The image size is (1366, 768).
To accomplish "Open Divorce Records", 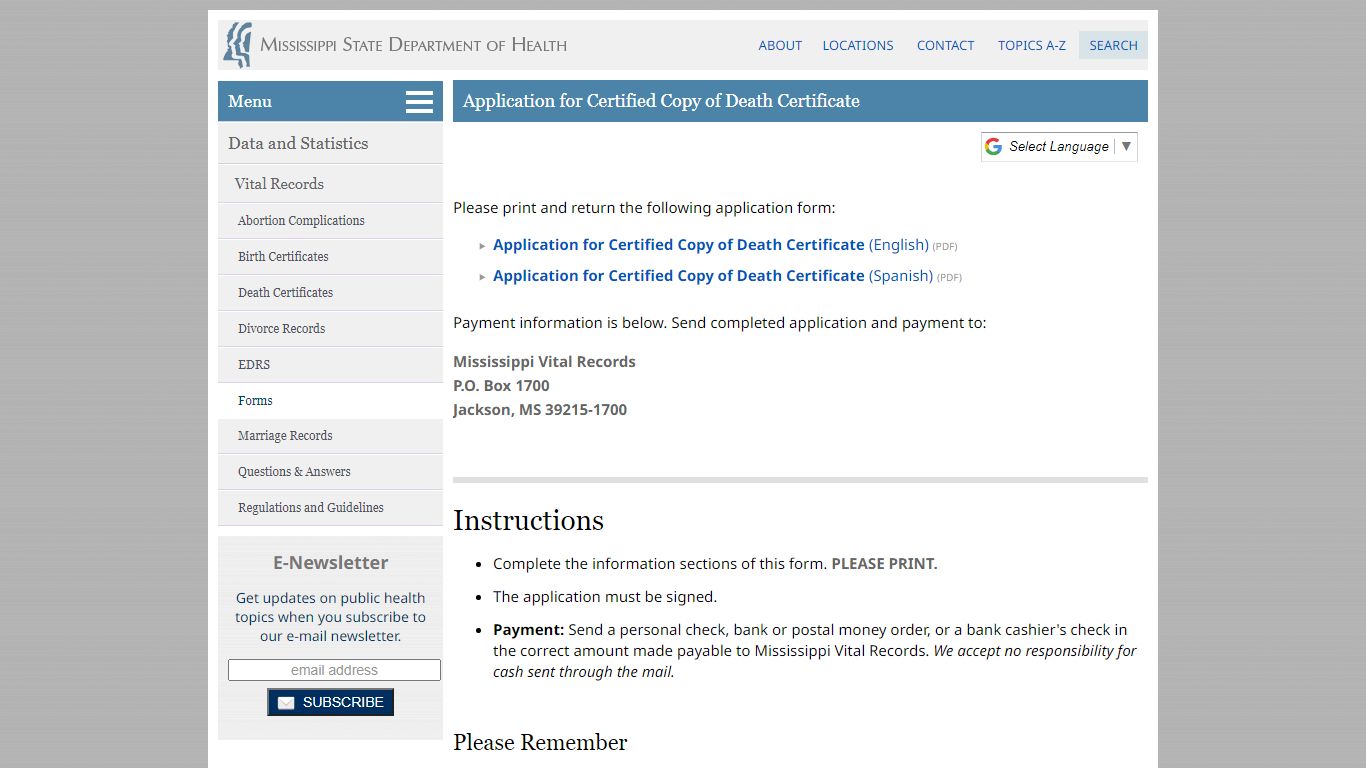I will point(330,329).
